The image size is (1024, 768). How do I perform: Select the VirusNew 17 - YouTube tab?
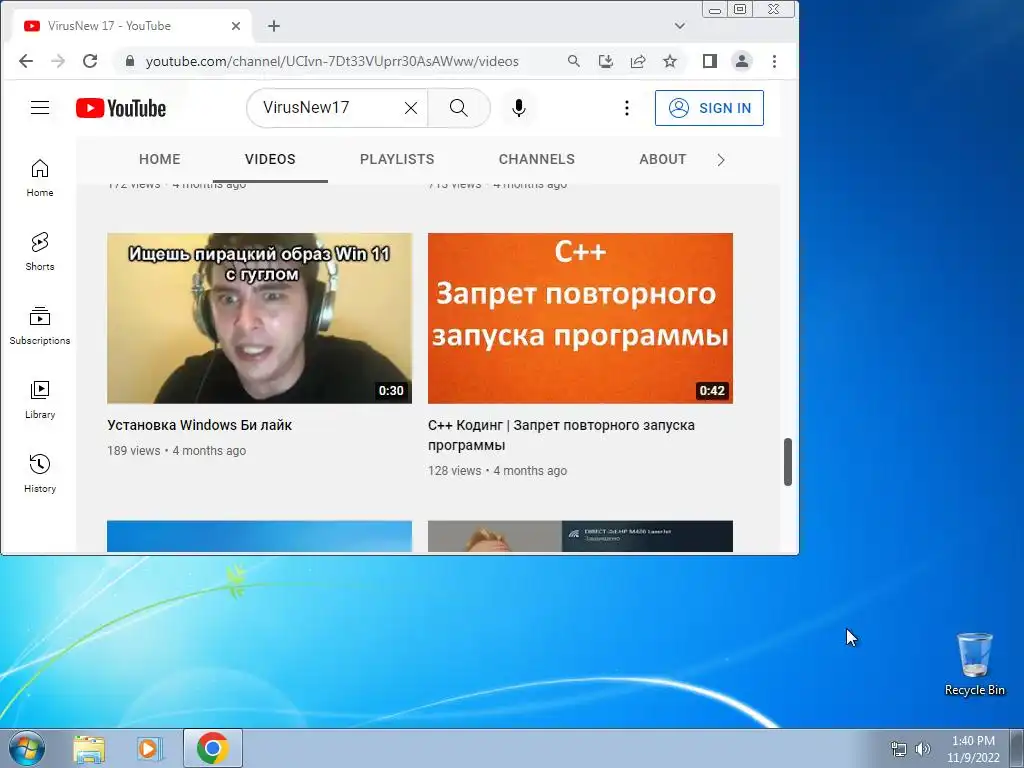[131, 26]
